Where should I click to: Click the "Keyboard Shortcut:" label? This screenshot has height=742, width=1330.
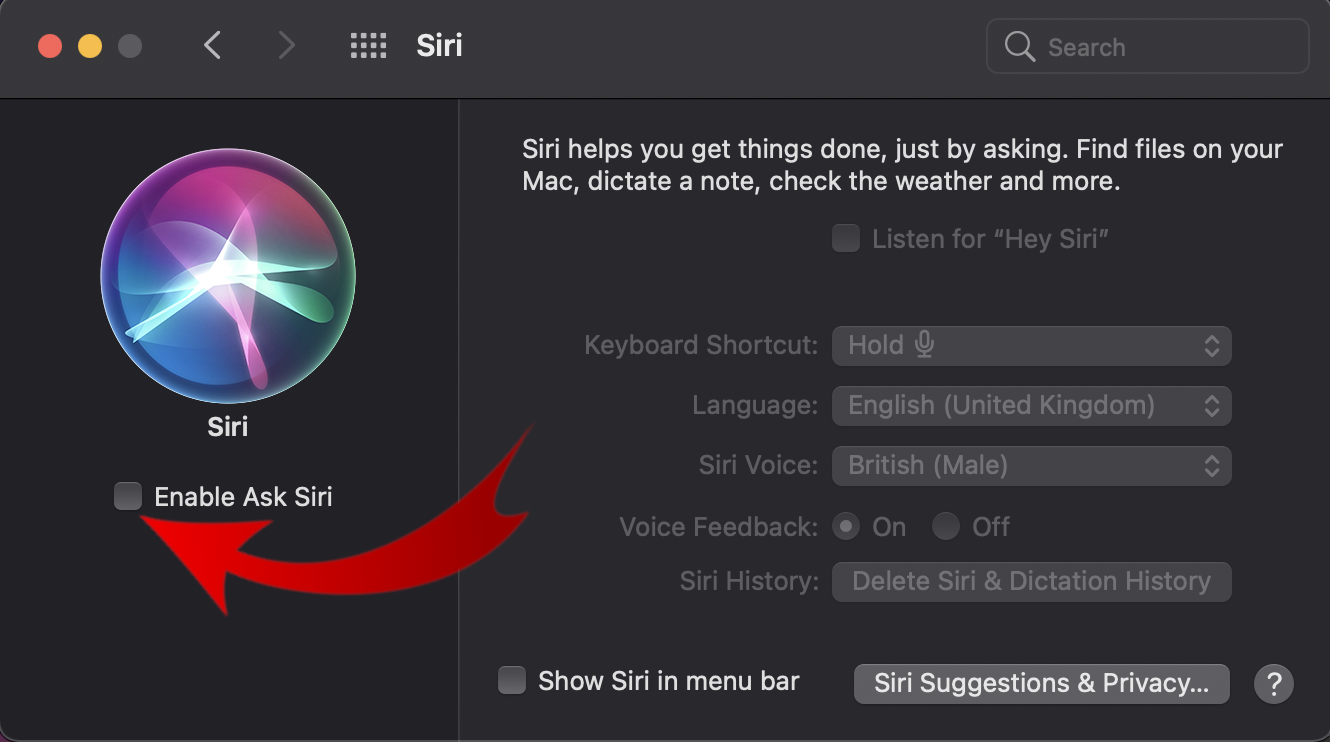[x=701, y=346]
